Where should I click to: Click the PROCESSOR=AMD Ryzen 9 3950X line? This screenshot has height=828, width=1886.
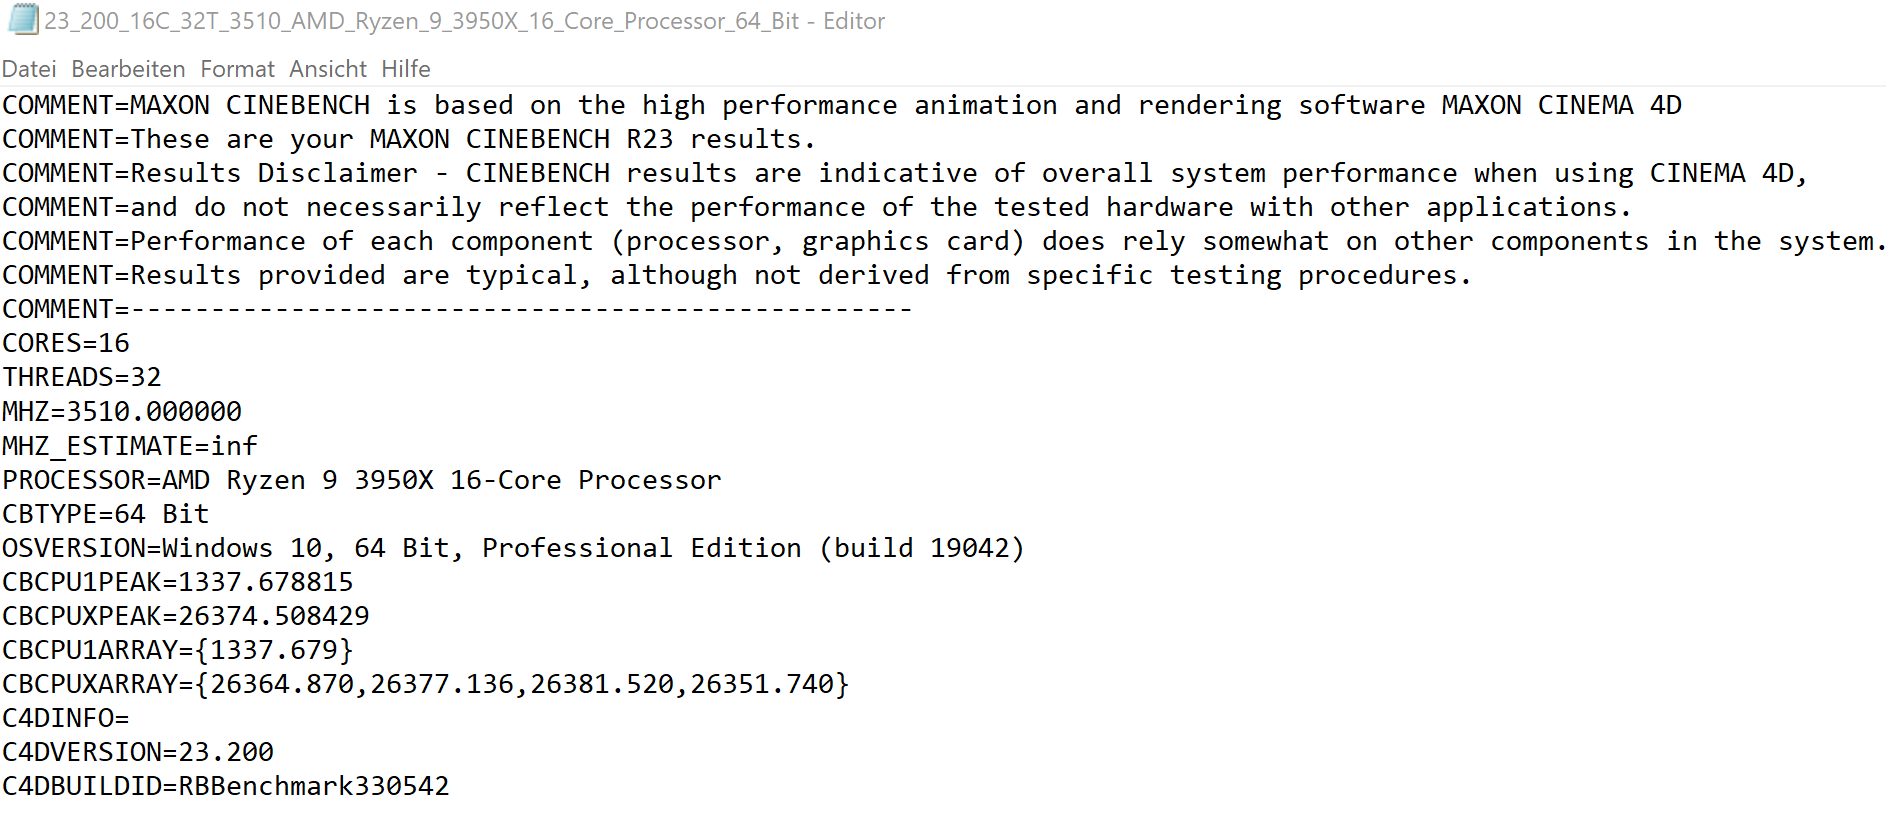[x=362, y=480]
